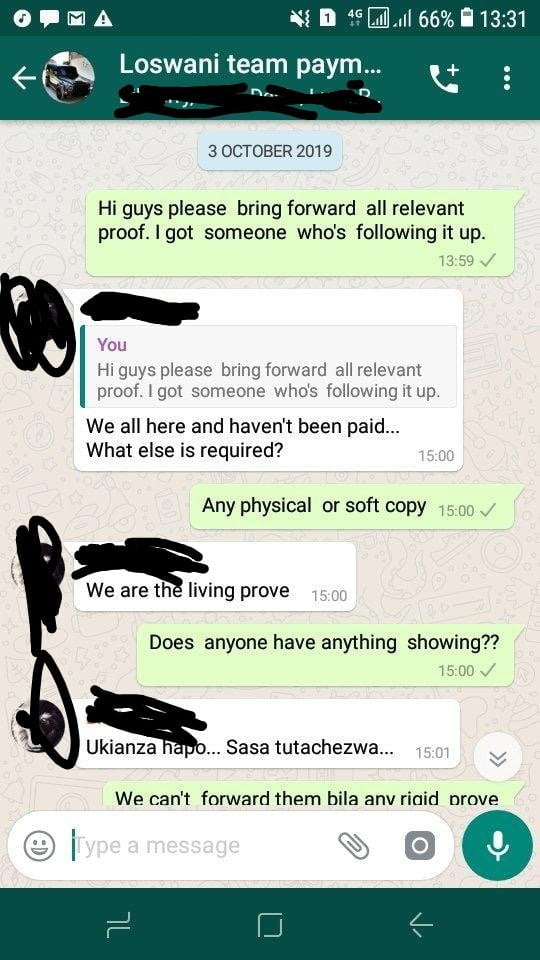Tap the 3 October 2019 date label
This screenshot has height=960, width=540.
coord(269,151)
